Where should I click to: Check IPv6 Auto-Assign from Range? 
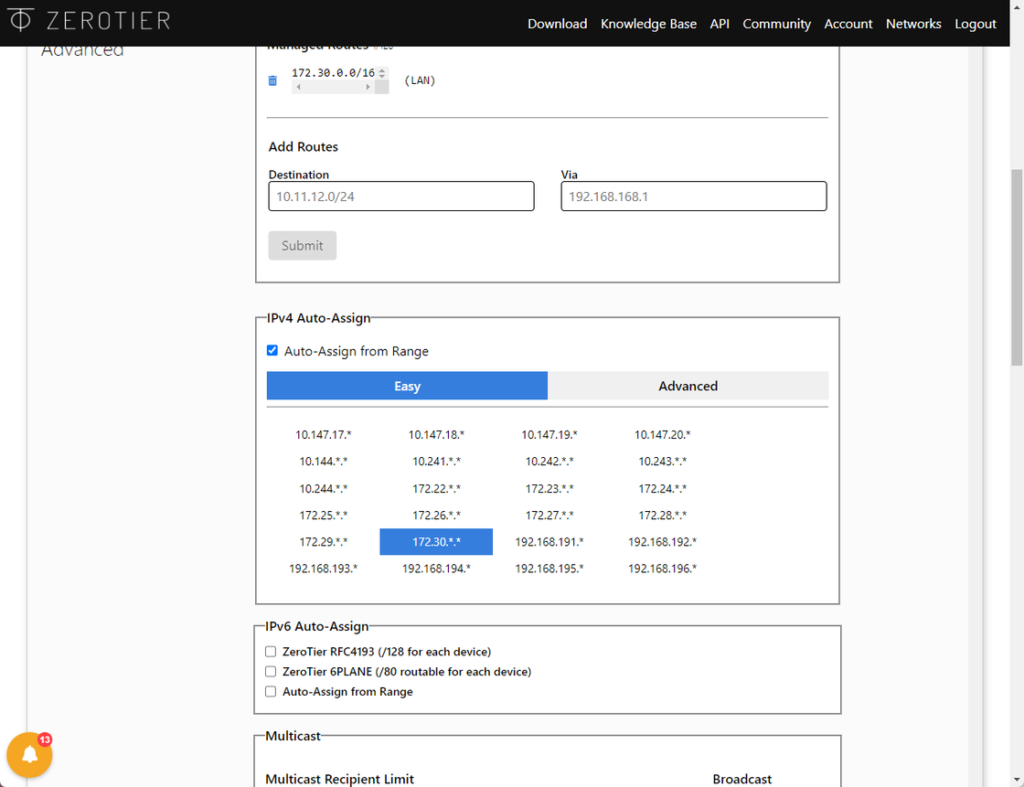coord(270,692)
